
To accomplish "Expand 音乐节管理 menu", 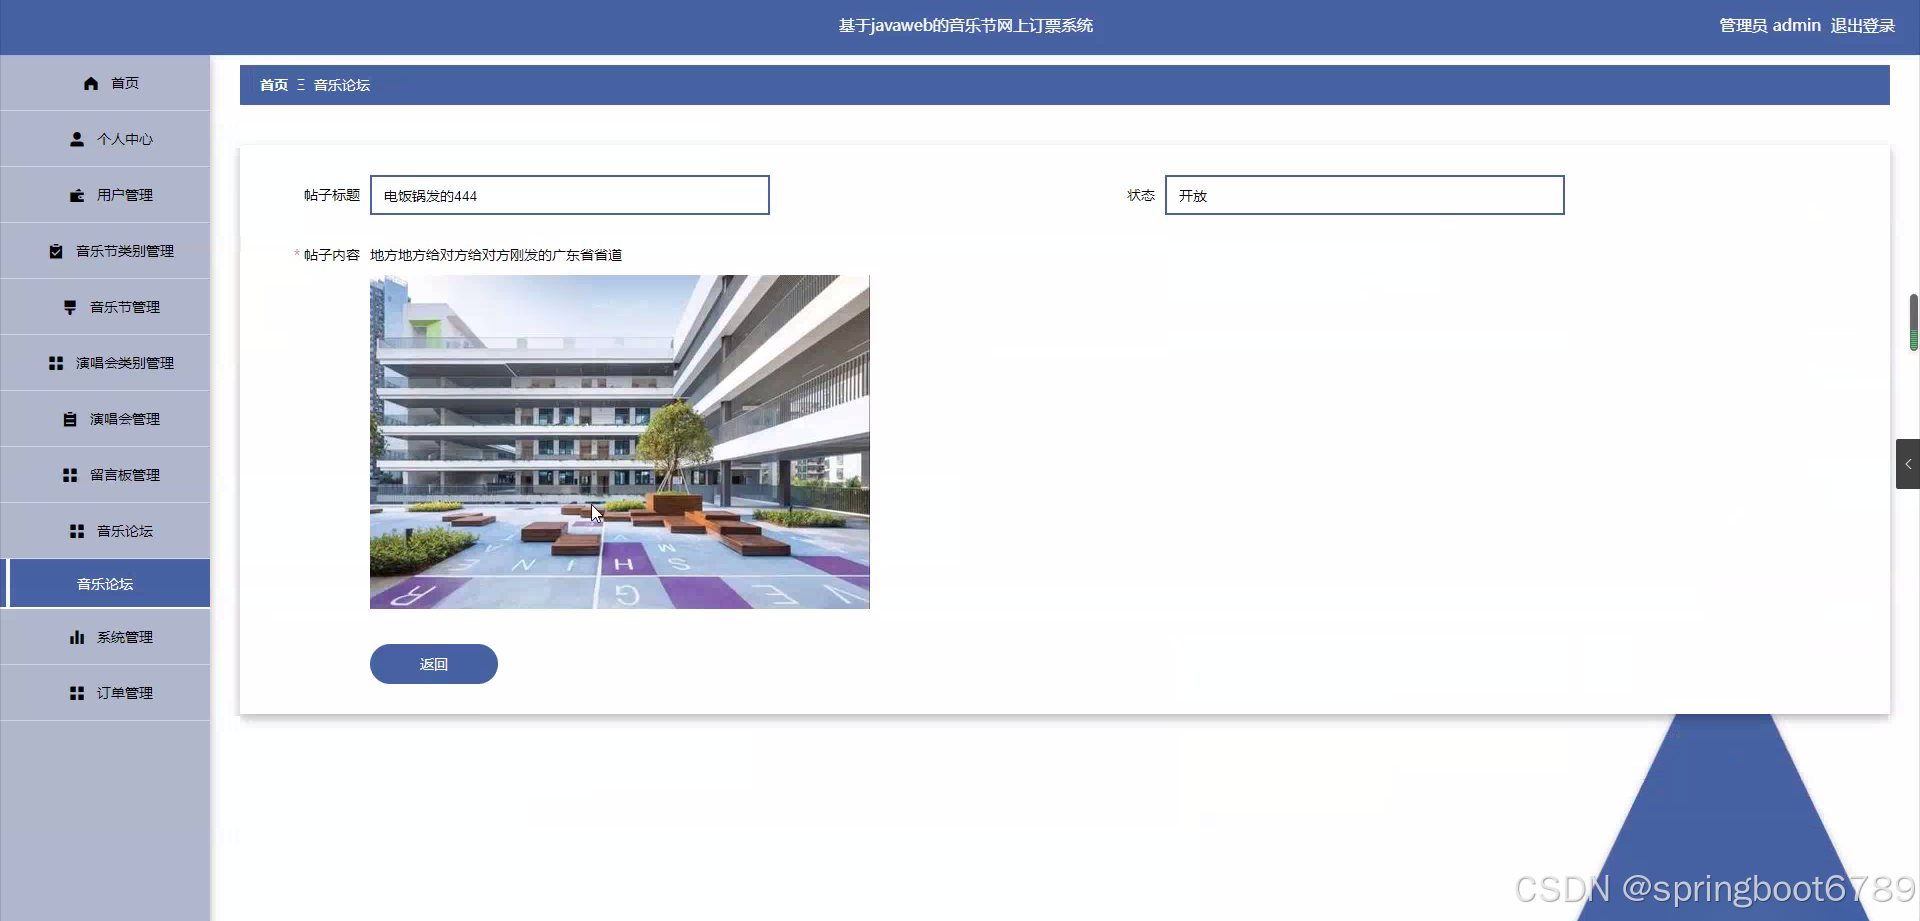I will pyautogui.click(x=105, y=307).
